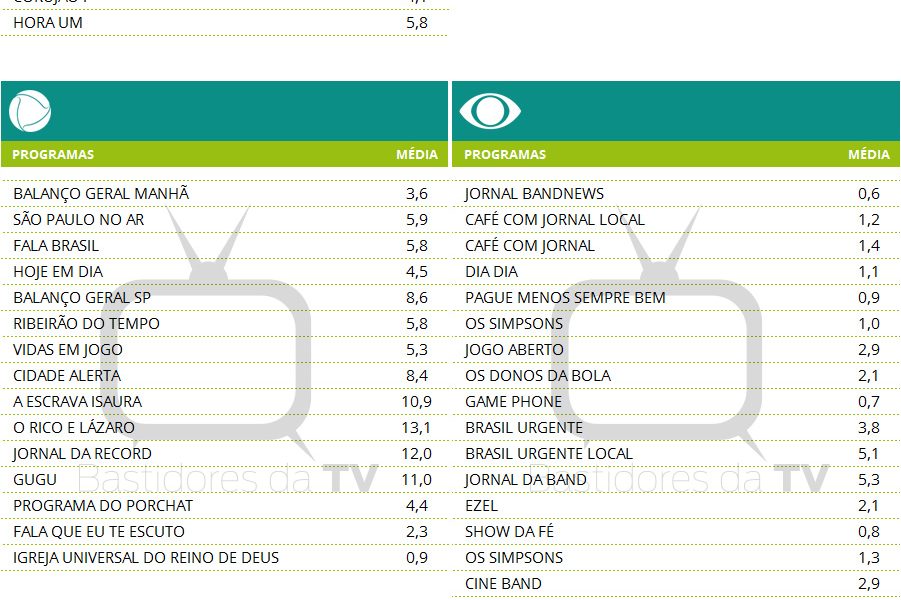Viewport: 901px width, 600px height.
Task: Click CINE BAND program row
Action: [503, 584]
